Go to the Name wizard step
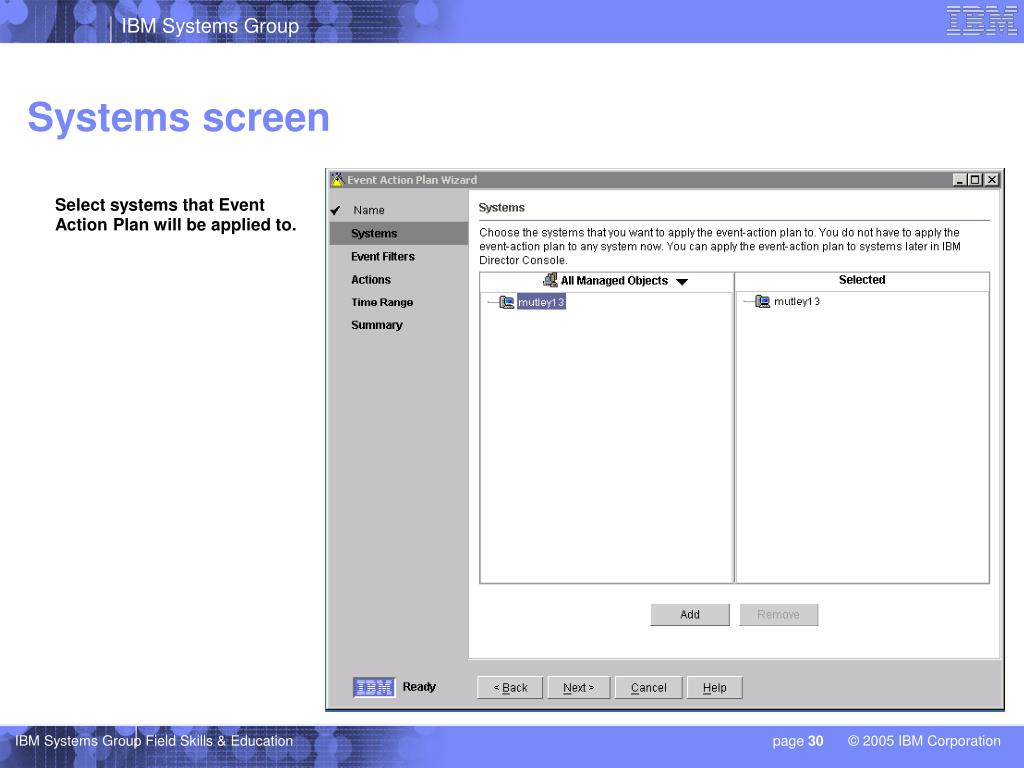Image resolution: width=1024 pixels, height=768 pixels. (x=369, y=210)
